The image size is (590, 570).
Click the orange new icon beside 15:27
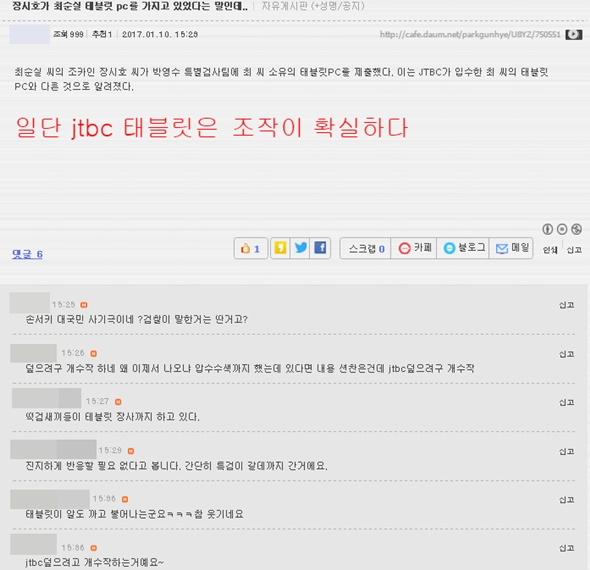(x=118, y=402)
